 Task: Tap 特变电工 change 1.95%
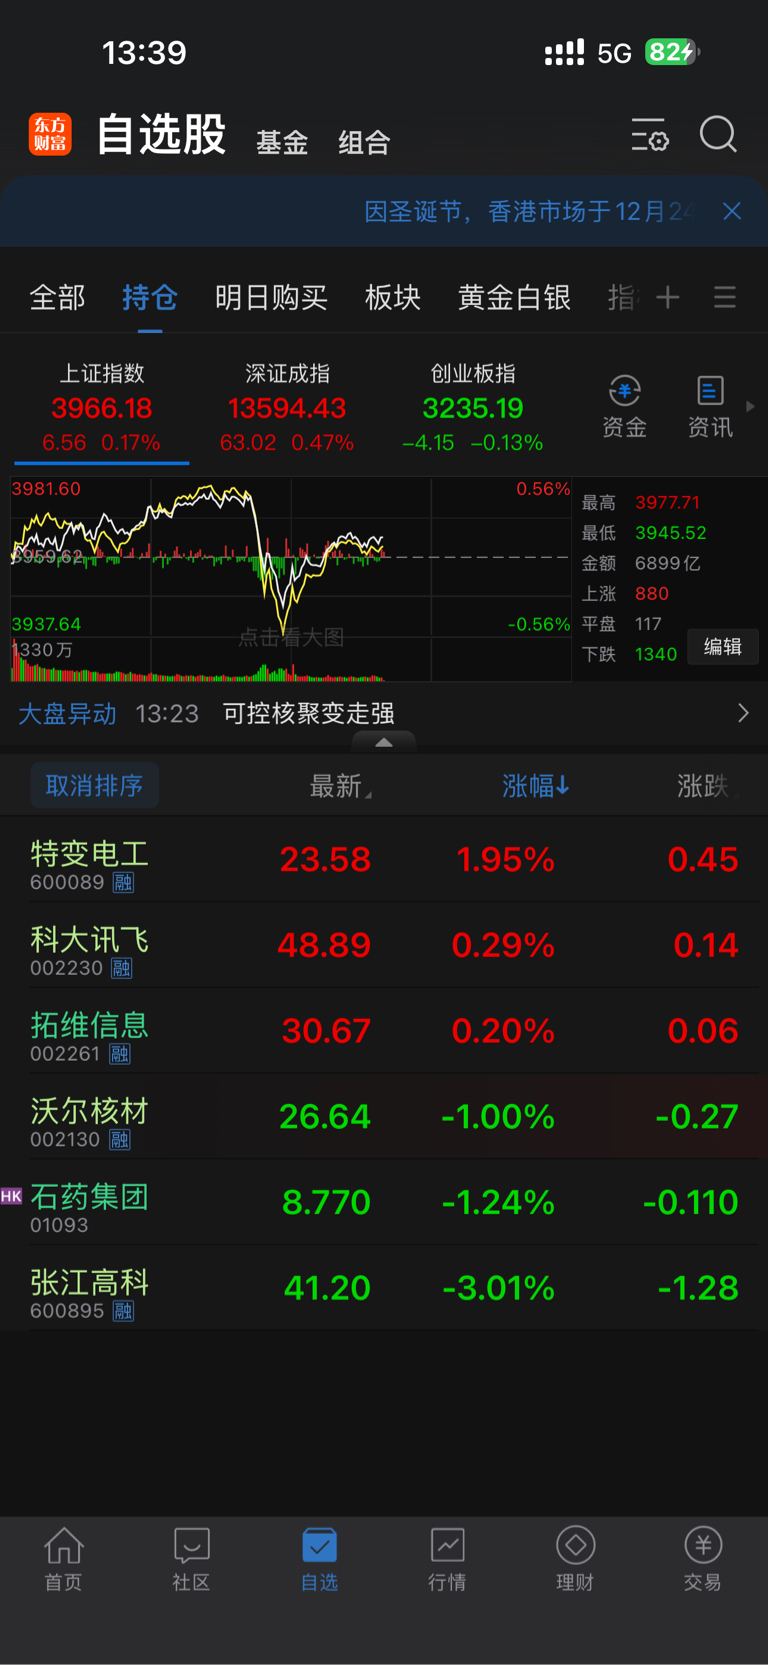pyautogui.click(x=505, y=860)
